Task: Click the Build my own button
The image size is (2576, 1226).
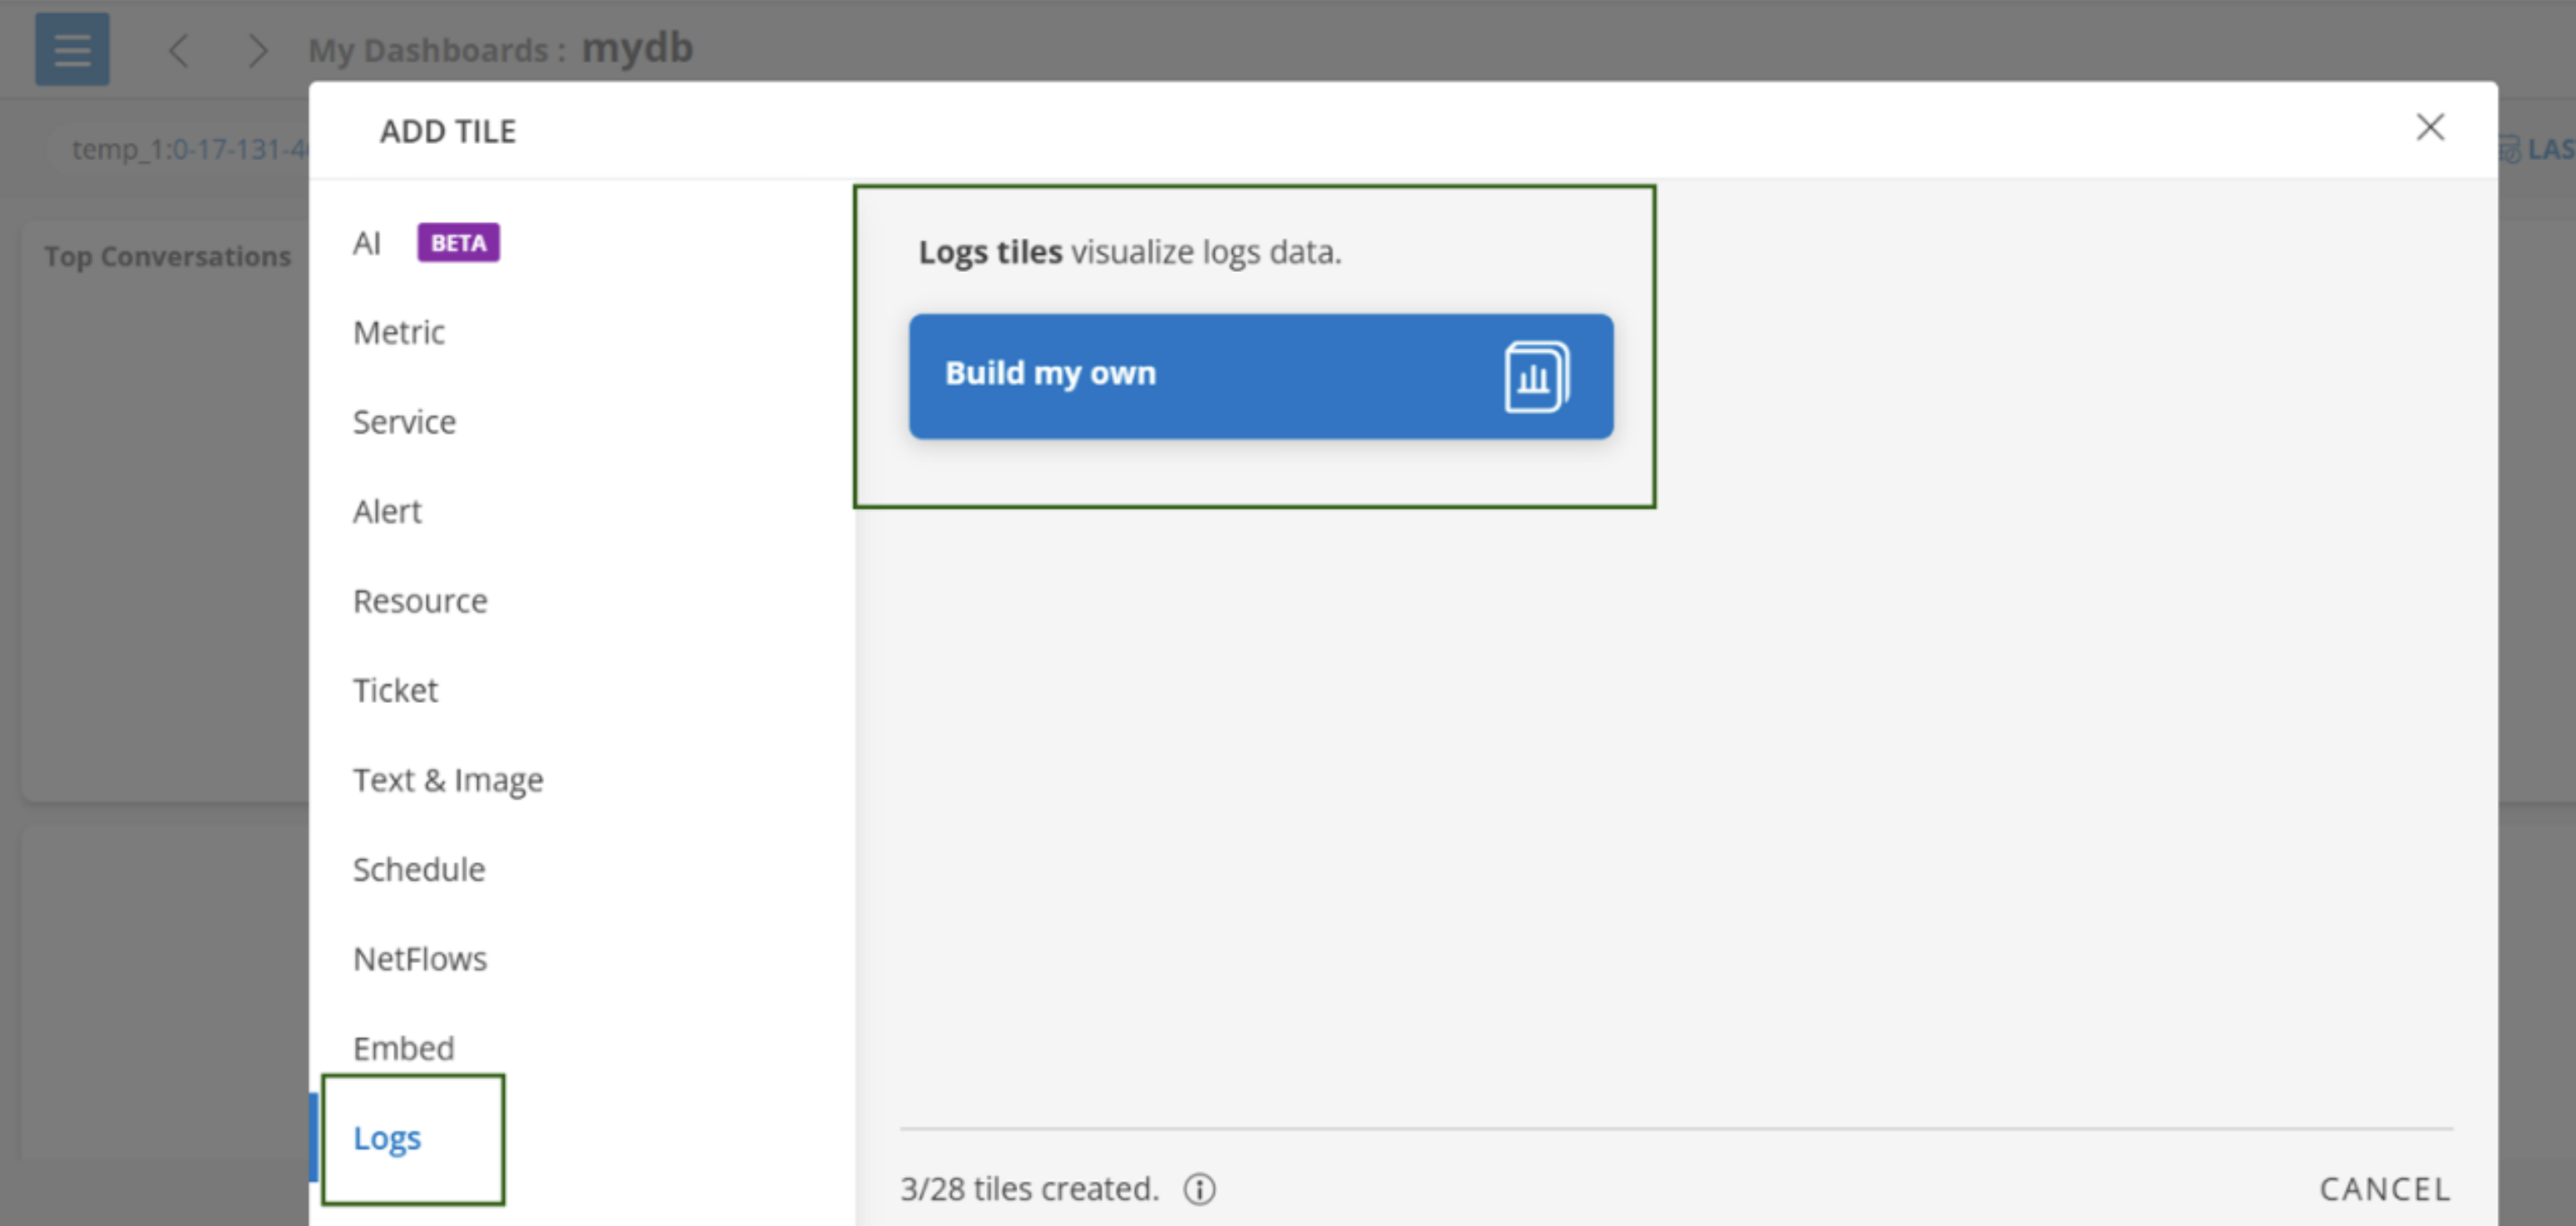Action: 1261,376
